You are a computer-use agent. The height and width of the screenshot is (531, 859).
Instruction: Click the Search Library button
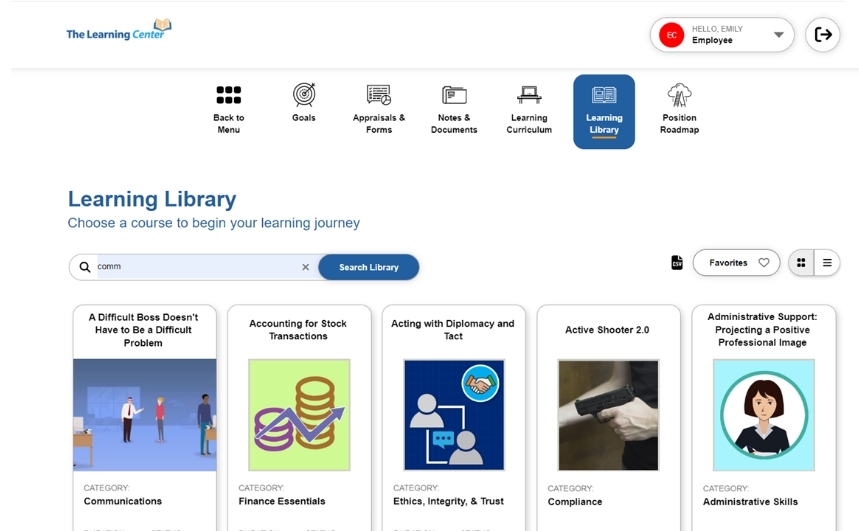coord(368,267)
